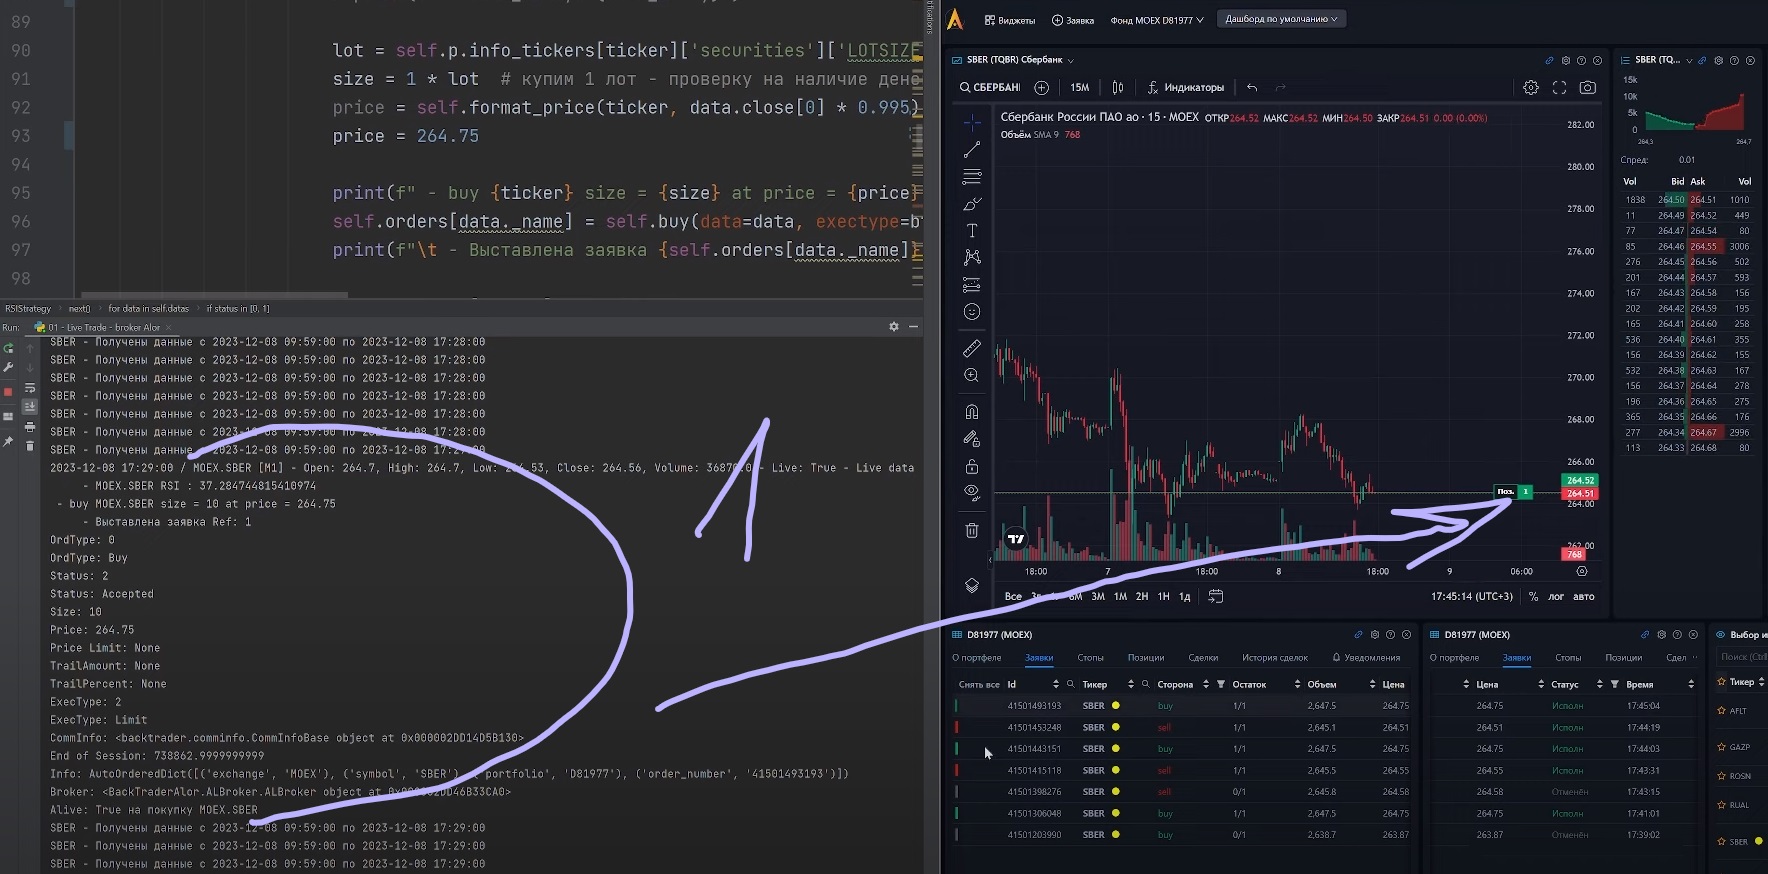Open go-to-date calendar icon below chart

[1215, 596]
